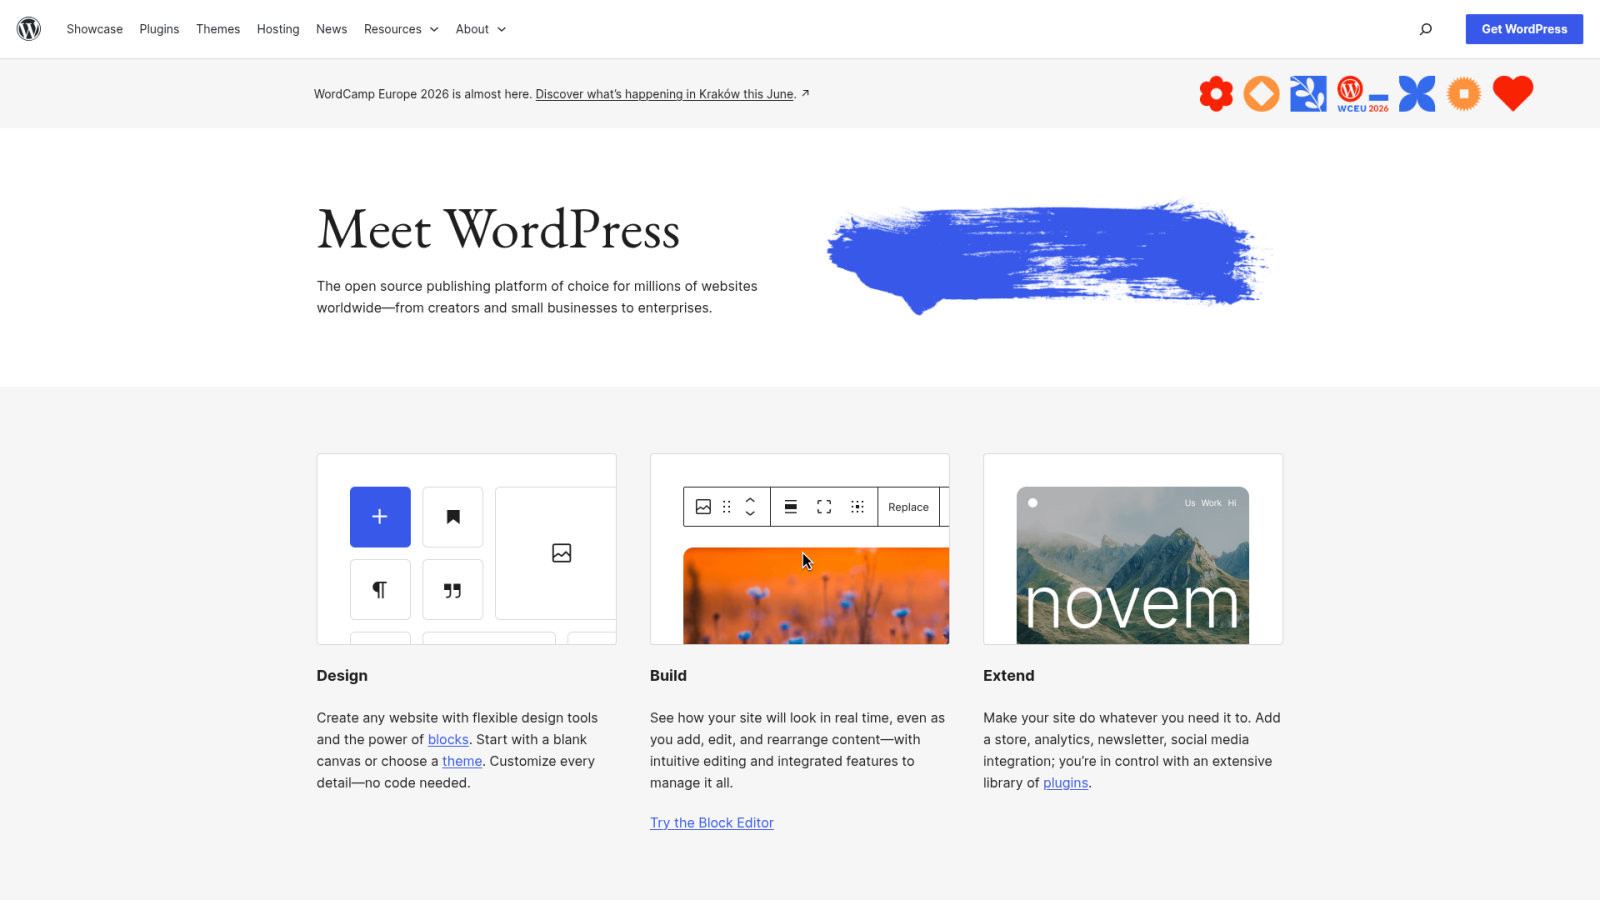Open the Try the Block Editor link
The height and width of the screenshot is (900, 1600).
pyautogui.click(x=712, y=823)
